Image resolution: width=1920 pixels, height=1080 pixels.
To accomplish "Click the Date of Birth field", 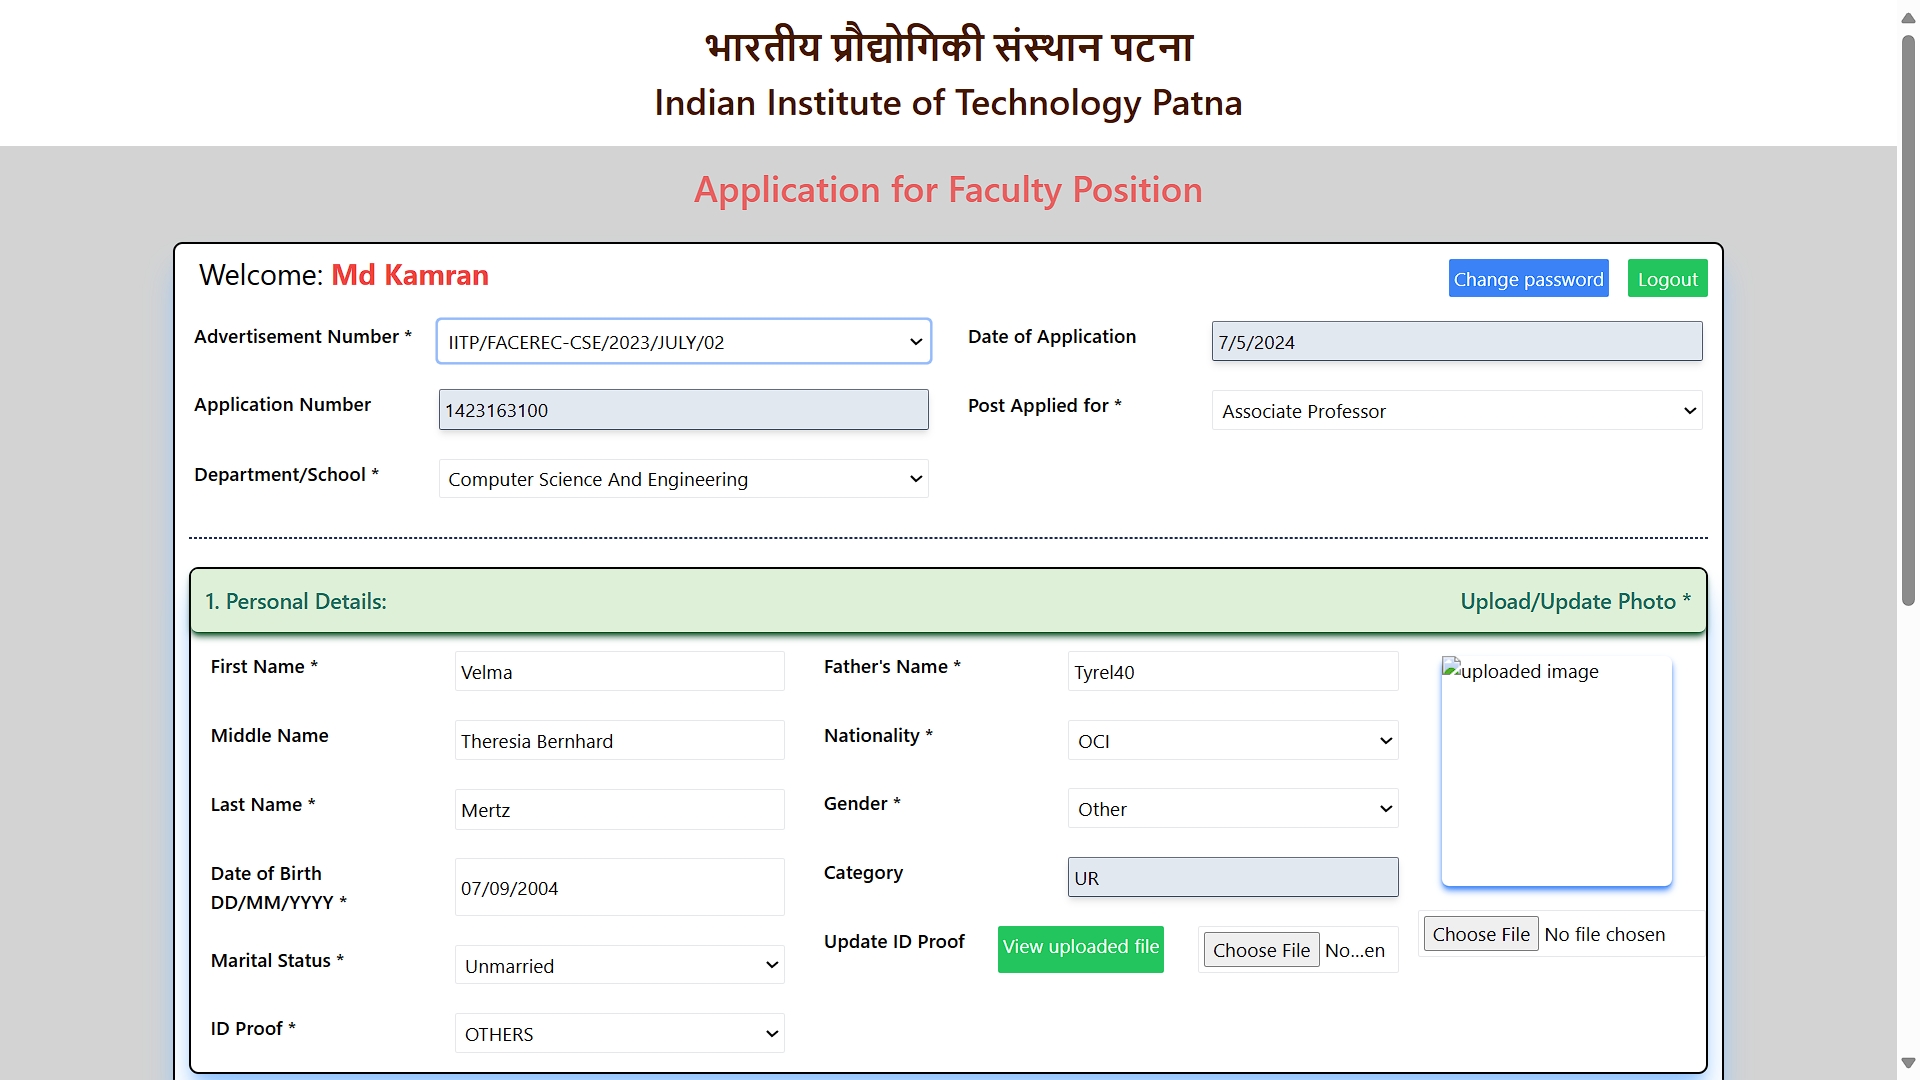I will [x=619, y=887].
